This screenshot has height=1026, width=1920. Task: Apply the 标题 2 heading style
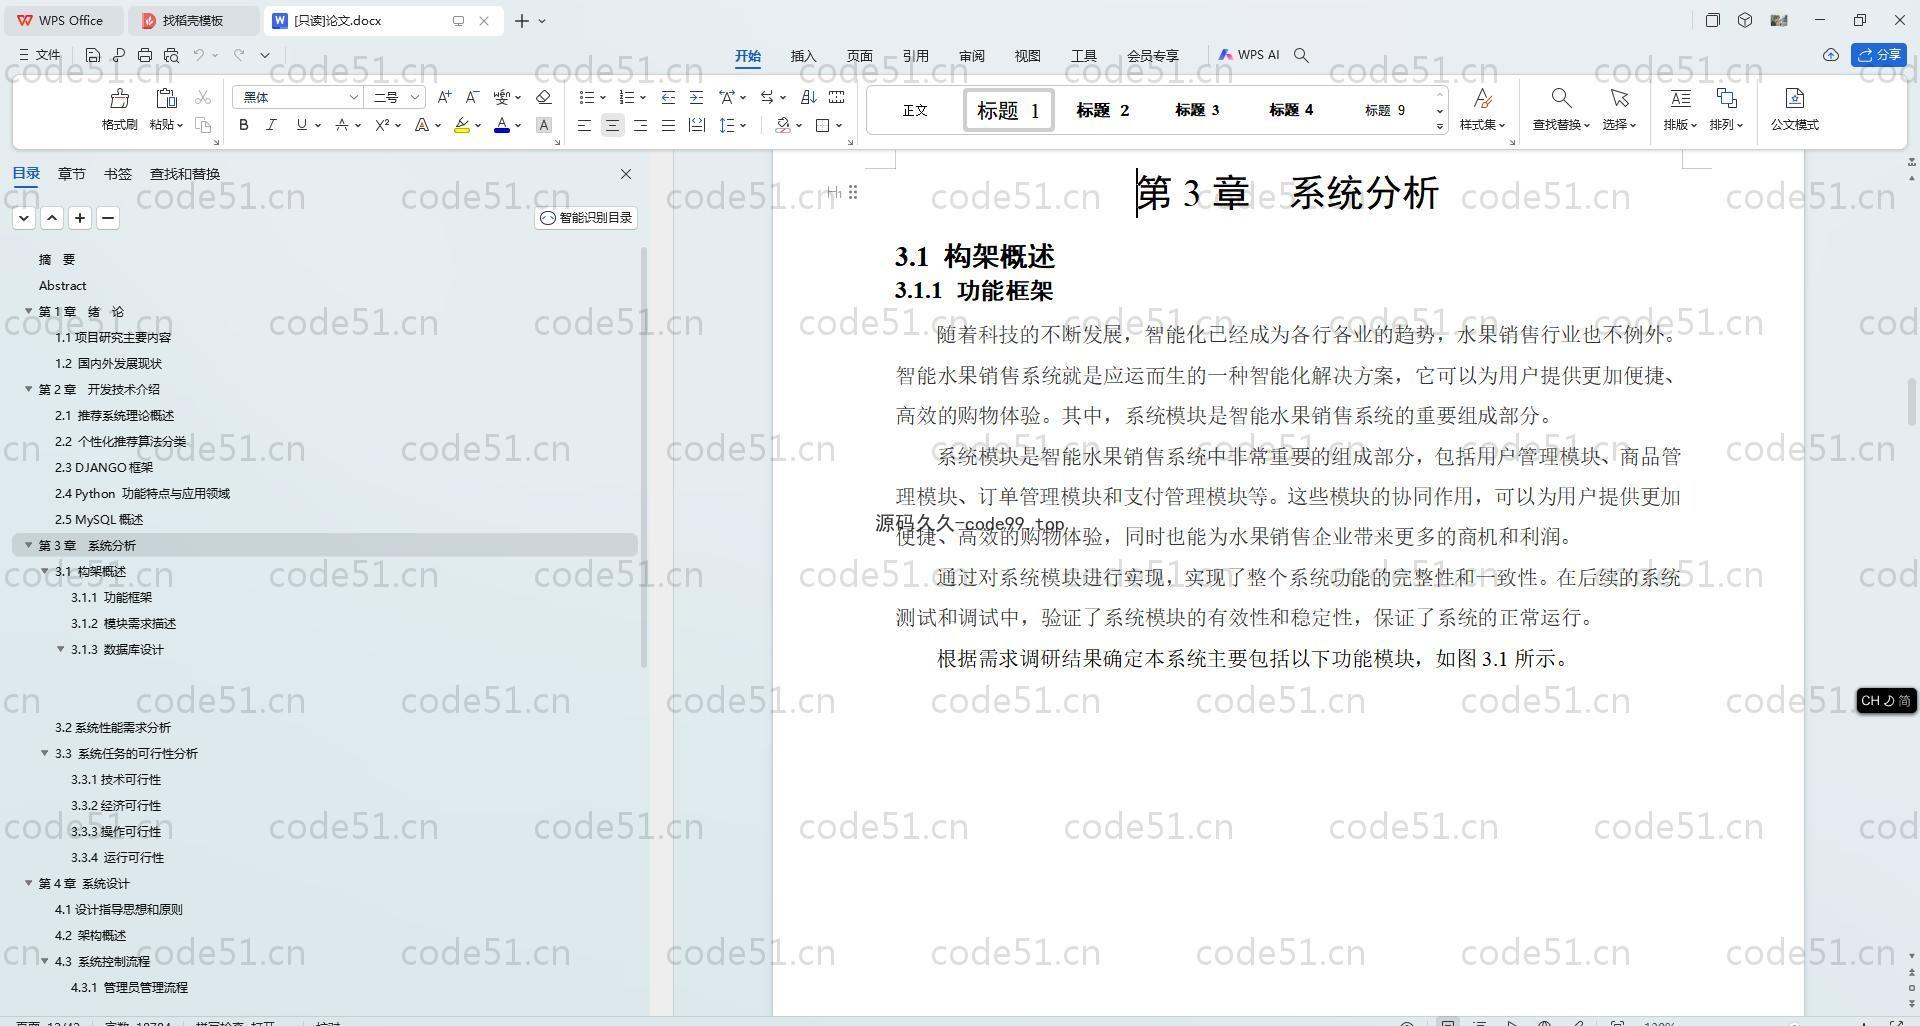click(x=1102, y=110)
